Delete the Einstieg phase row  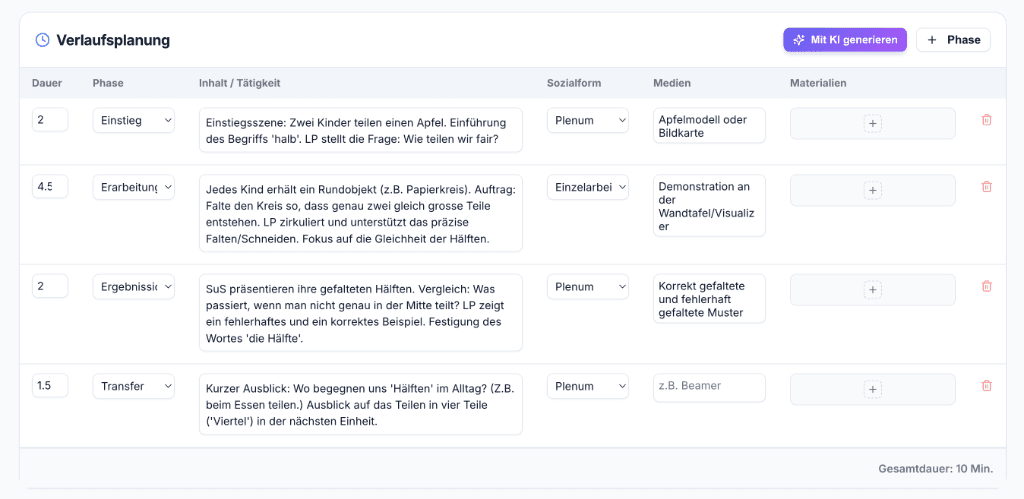[x=987, y=120]
